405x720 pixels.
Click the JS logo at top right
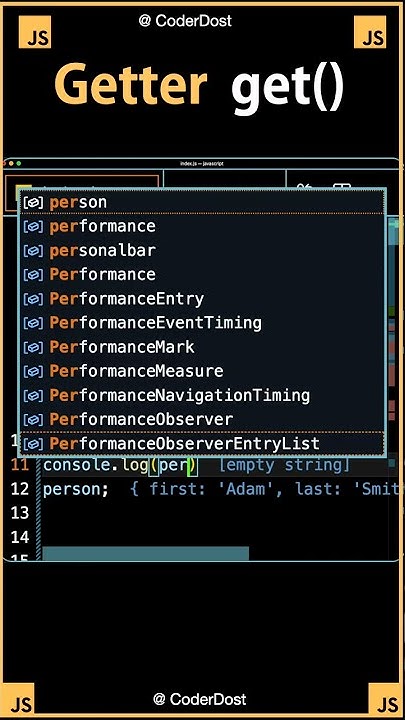(370, 32)
